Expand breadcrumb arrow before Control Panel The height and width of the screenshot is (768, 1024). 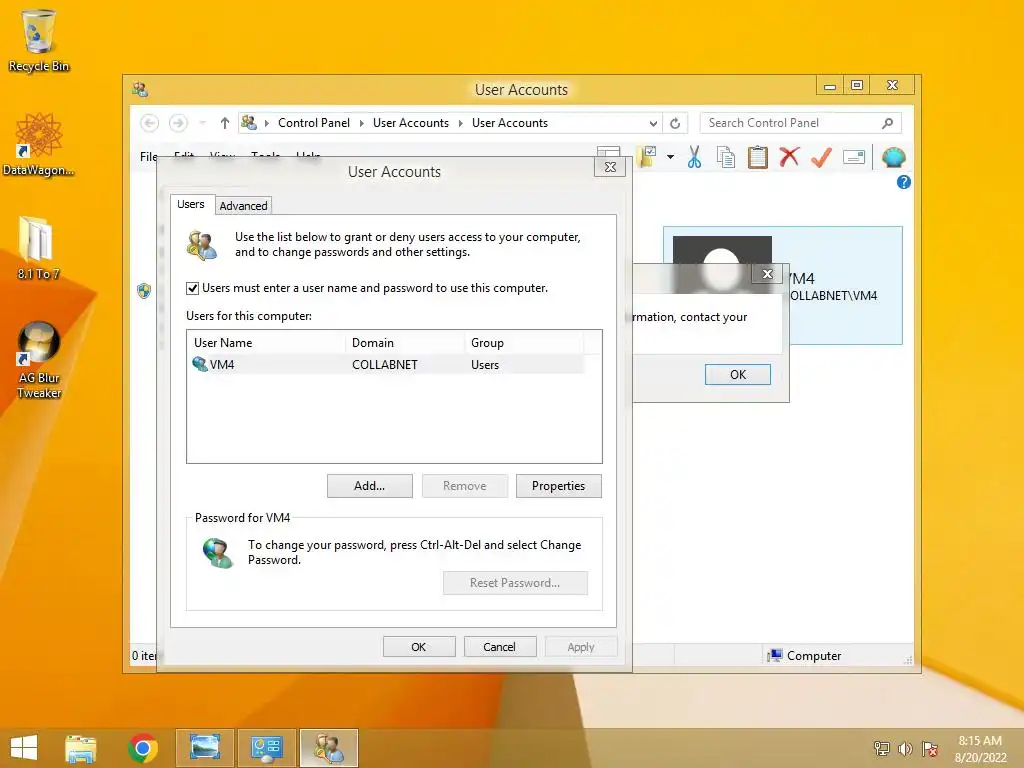[266, 123]
